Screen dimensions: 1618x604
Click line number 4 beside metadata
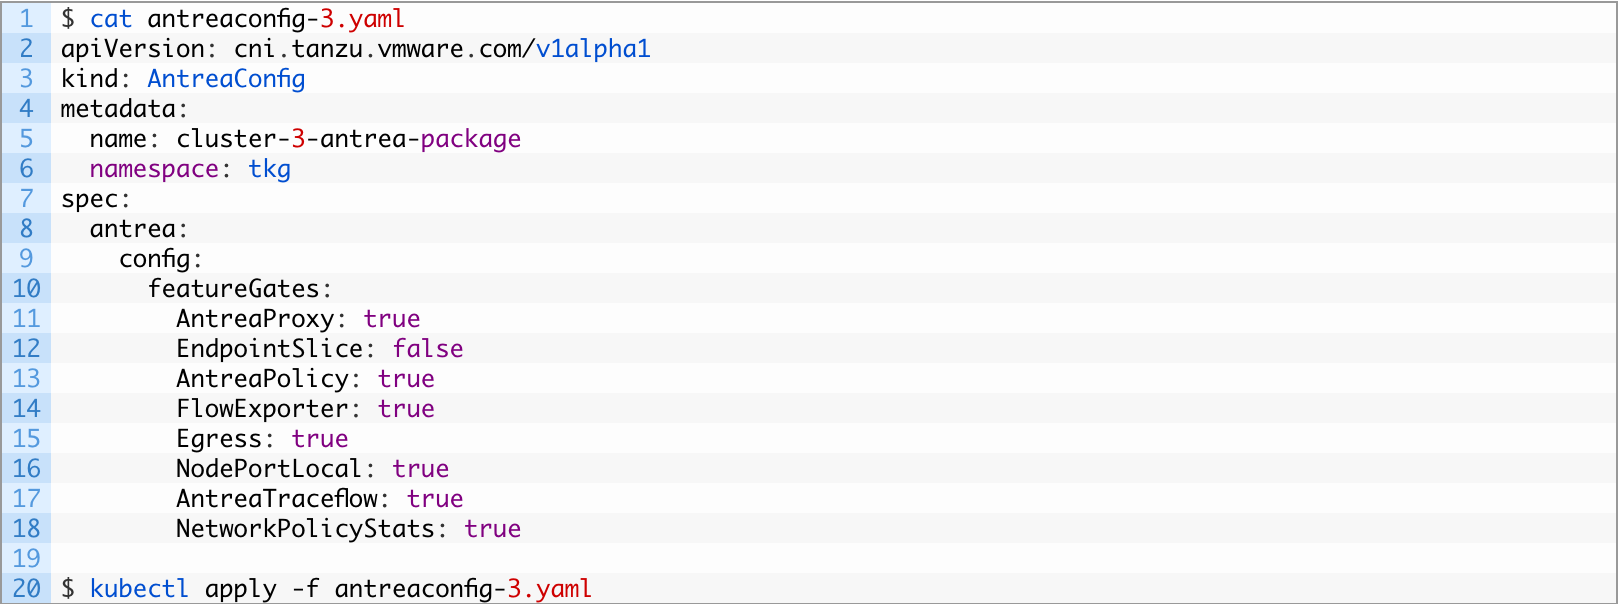click(26, 109)
